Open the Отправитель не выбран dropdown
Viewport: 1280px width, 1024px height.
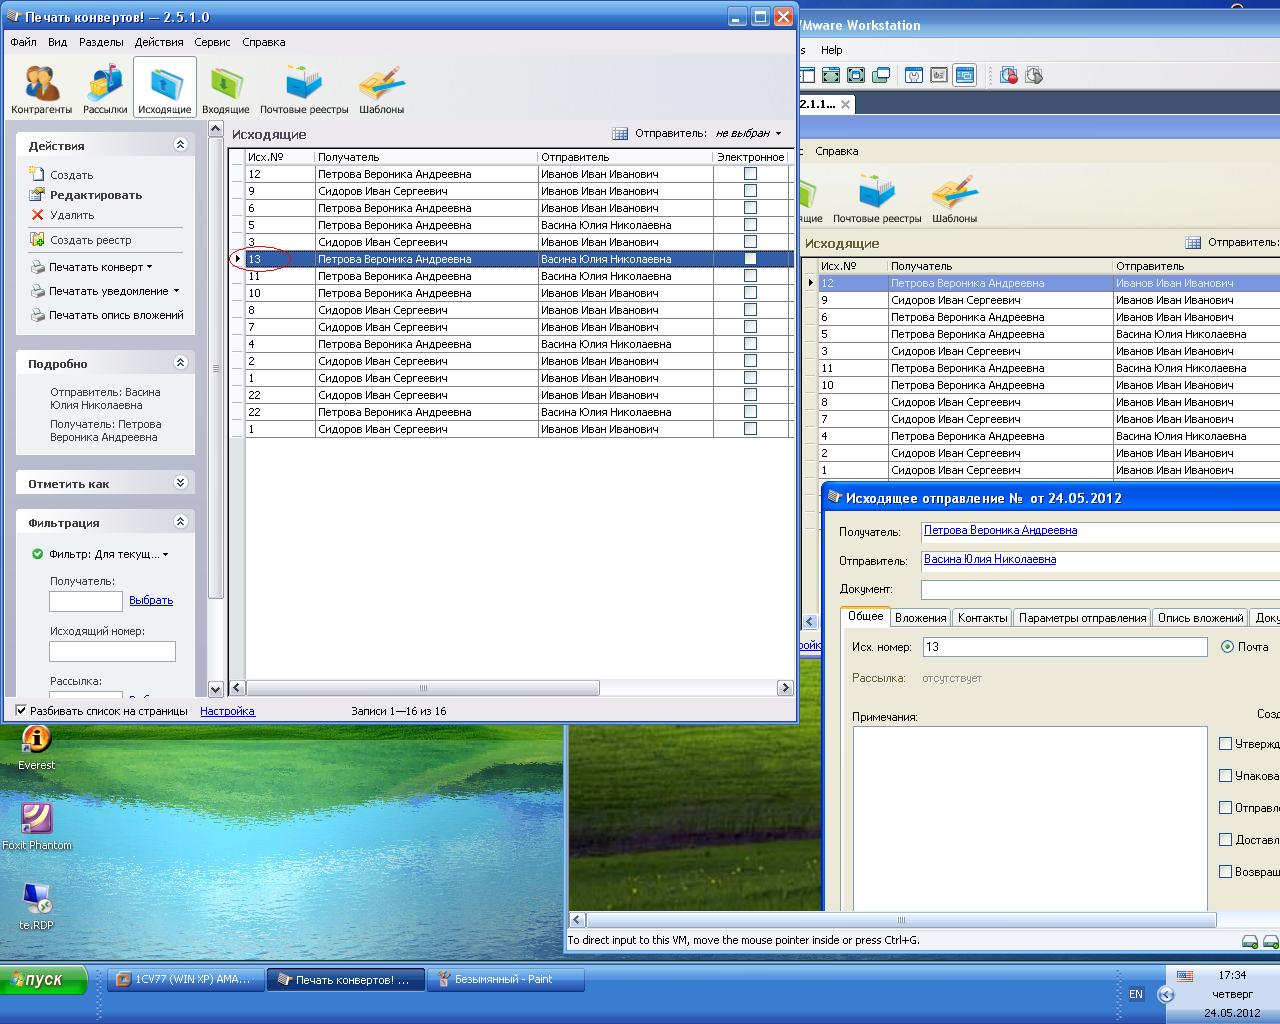coord(747,133)
